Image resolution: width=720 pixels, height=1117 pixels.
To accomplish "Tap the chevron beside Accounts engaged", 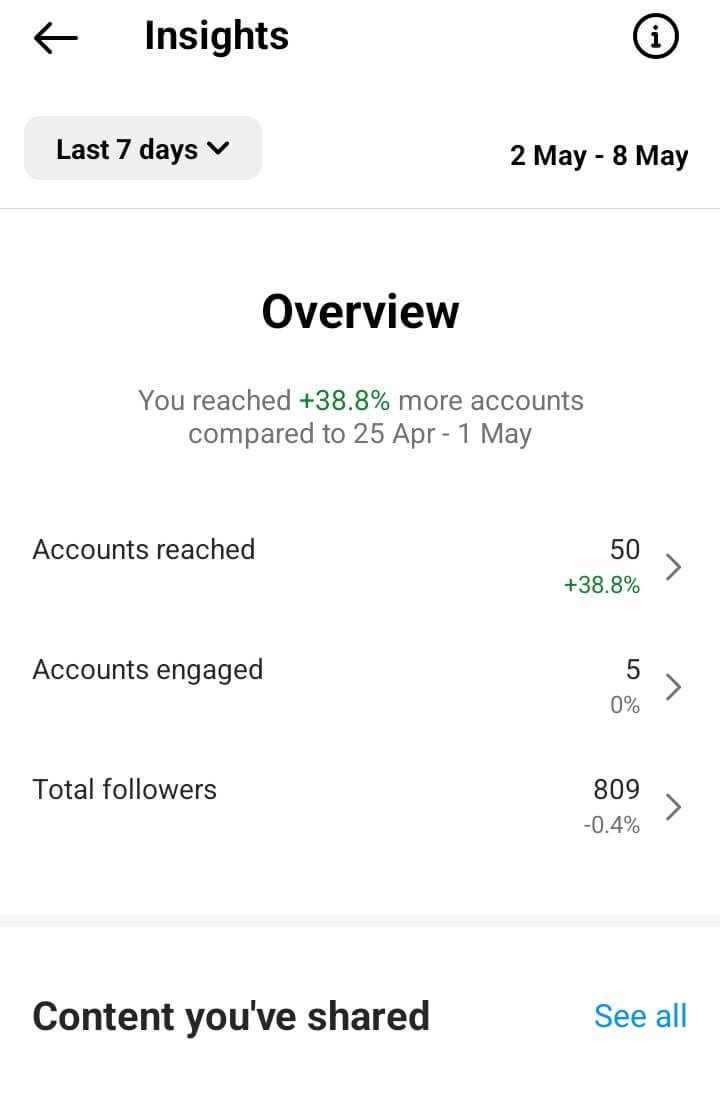I will point(673,686).
